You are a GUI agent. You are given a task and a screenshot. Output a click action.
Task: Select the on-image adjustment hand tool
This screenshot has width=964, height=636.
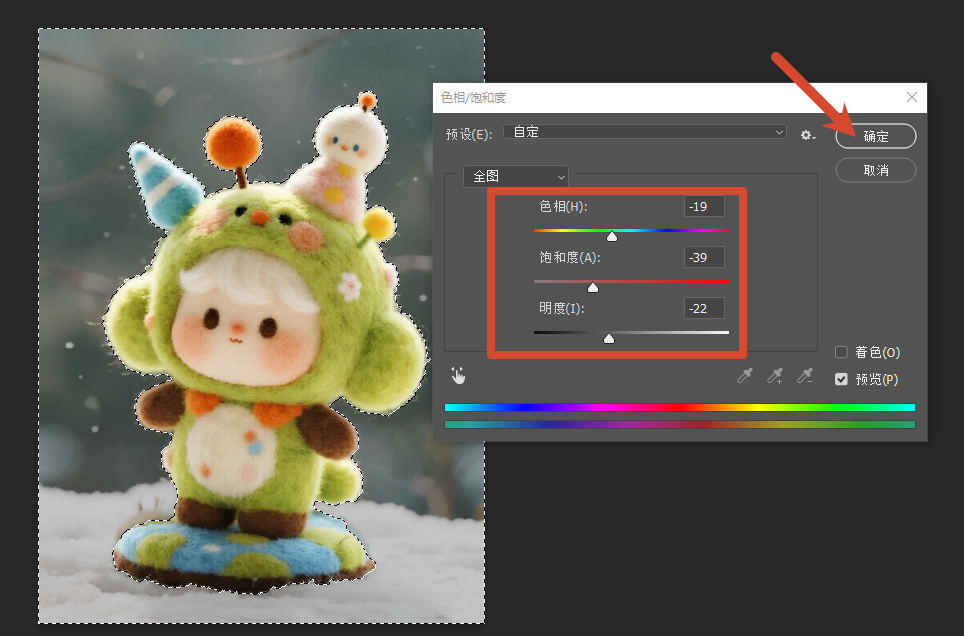click(x=458, y=375)
